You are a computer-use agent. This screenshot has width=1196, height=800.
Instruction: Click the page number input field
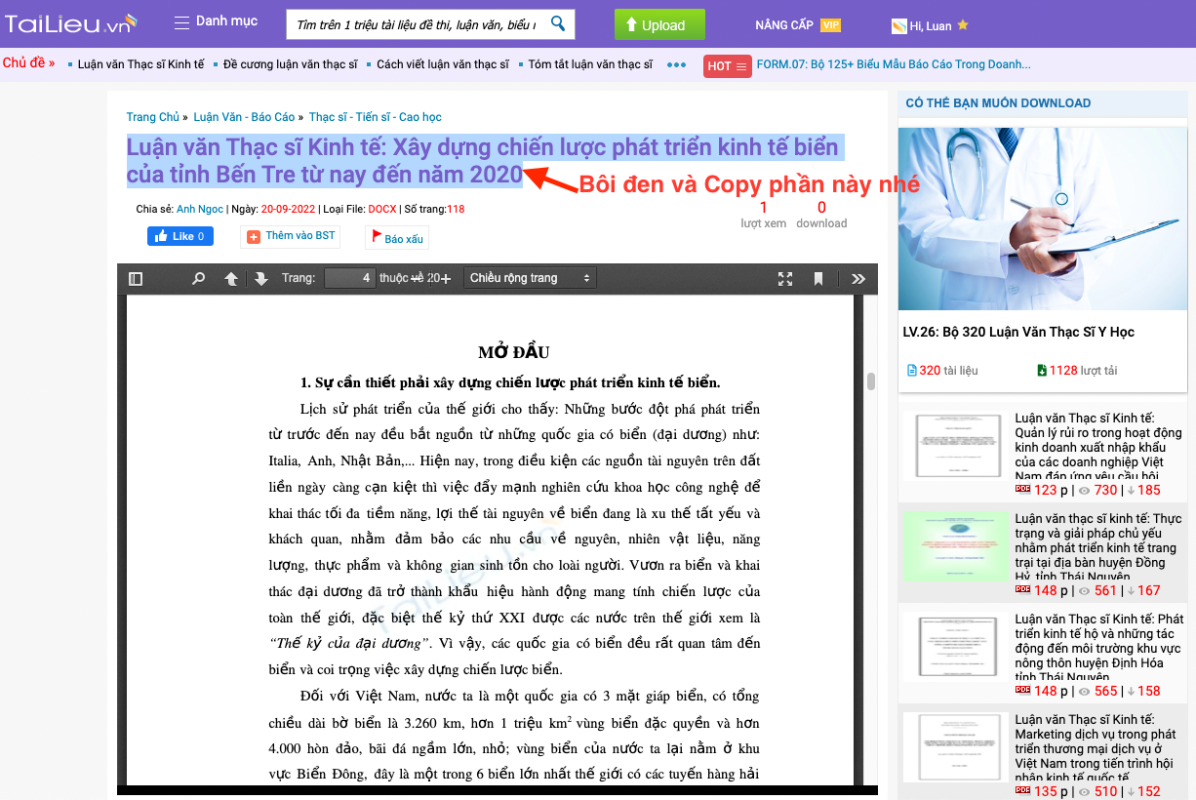coord(350,278)
